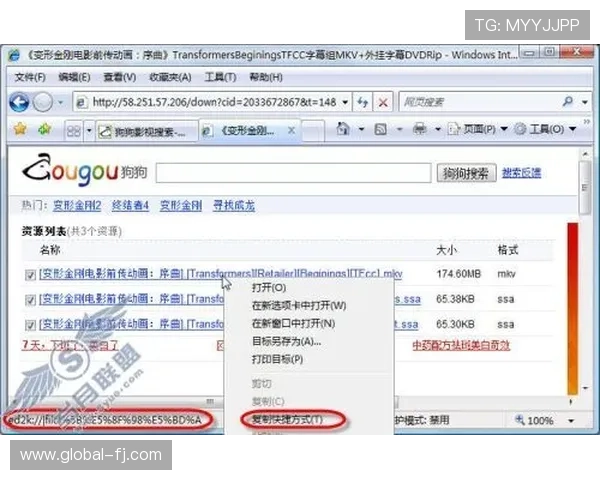Click the Gougou logo
Image resolution: width=600 pixels, height=480 pixels.
(x=84, y=171)
